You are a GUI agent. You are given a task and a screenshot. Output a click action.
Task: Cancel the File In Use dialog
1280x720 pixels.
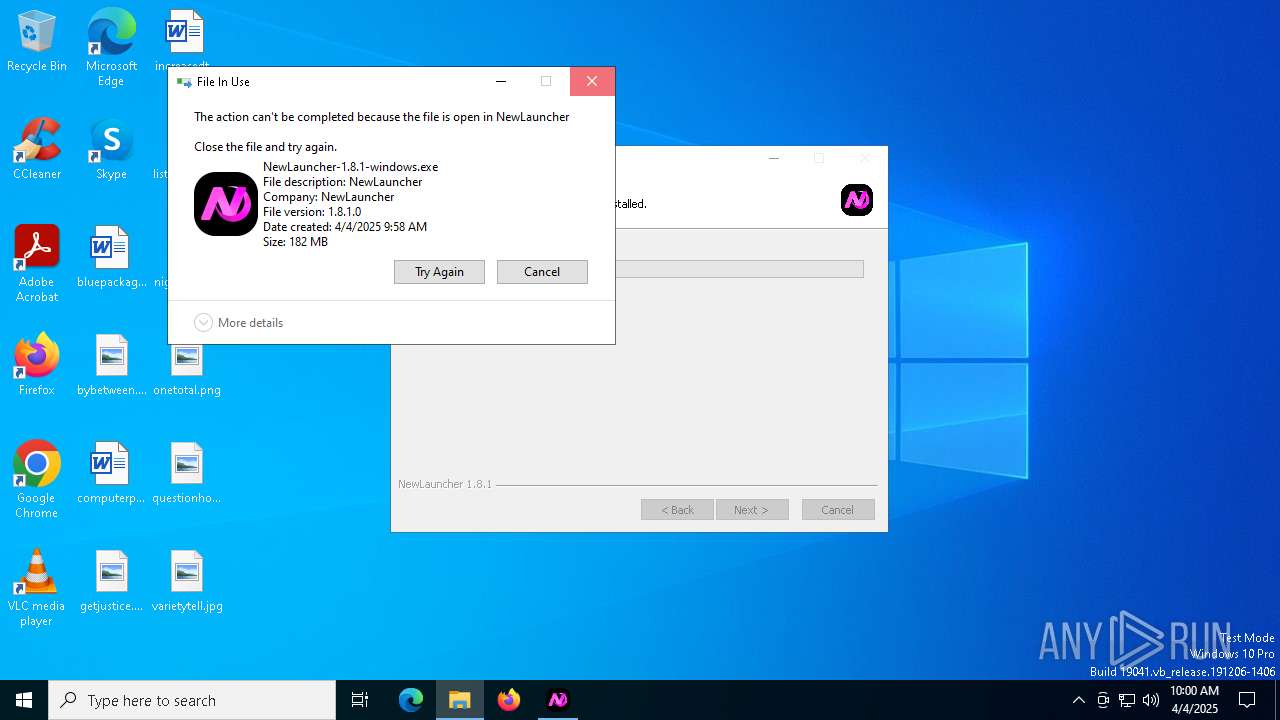[542, 272]
